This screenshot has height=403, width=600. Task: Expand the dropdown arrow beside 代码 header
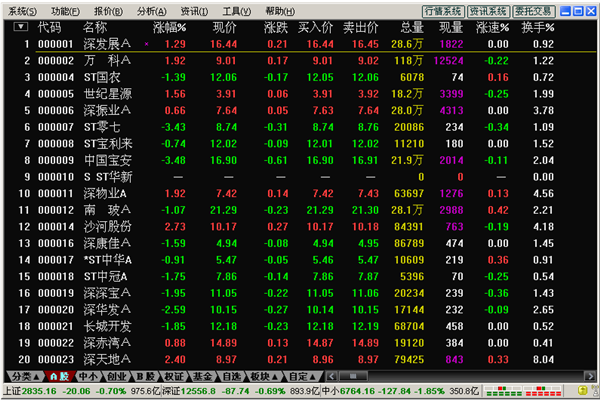click(20, 27)
